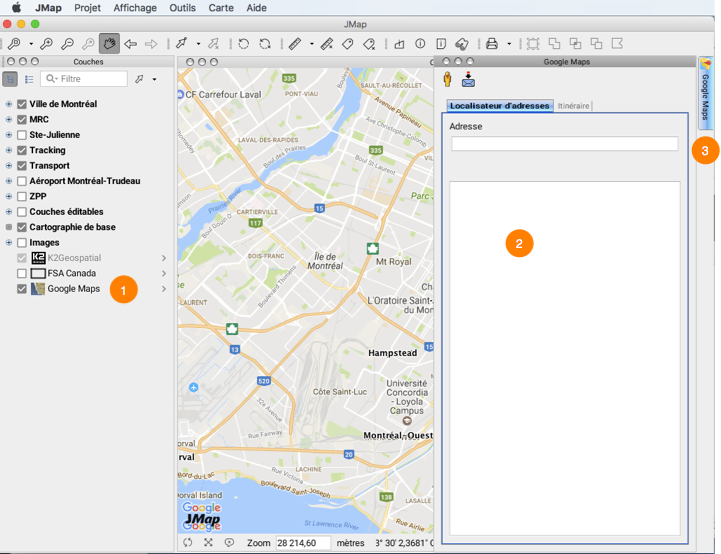This screenshot has height=554, width=721.
Task: Click the zoom out magnifier tool
Action: click(x=67, y=44)
